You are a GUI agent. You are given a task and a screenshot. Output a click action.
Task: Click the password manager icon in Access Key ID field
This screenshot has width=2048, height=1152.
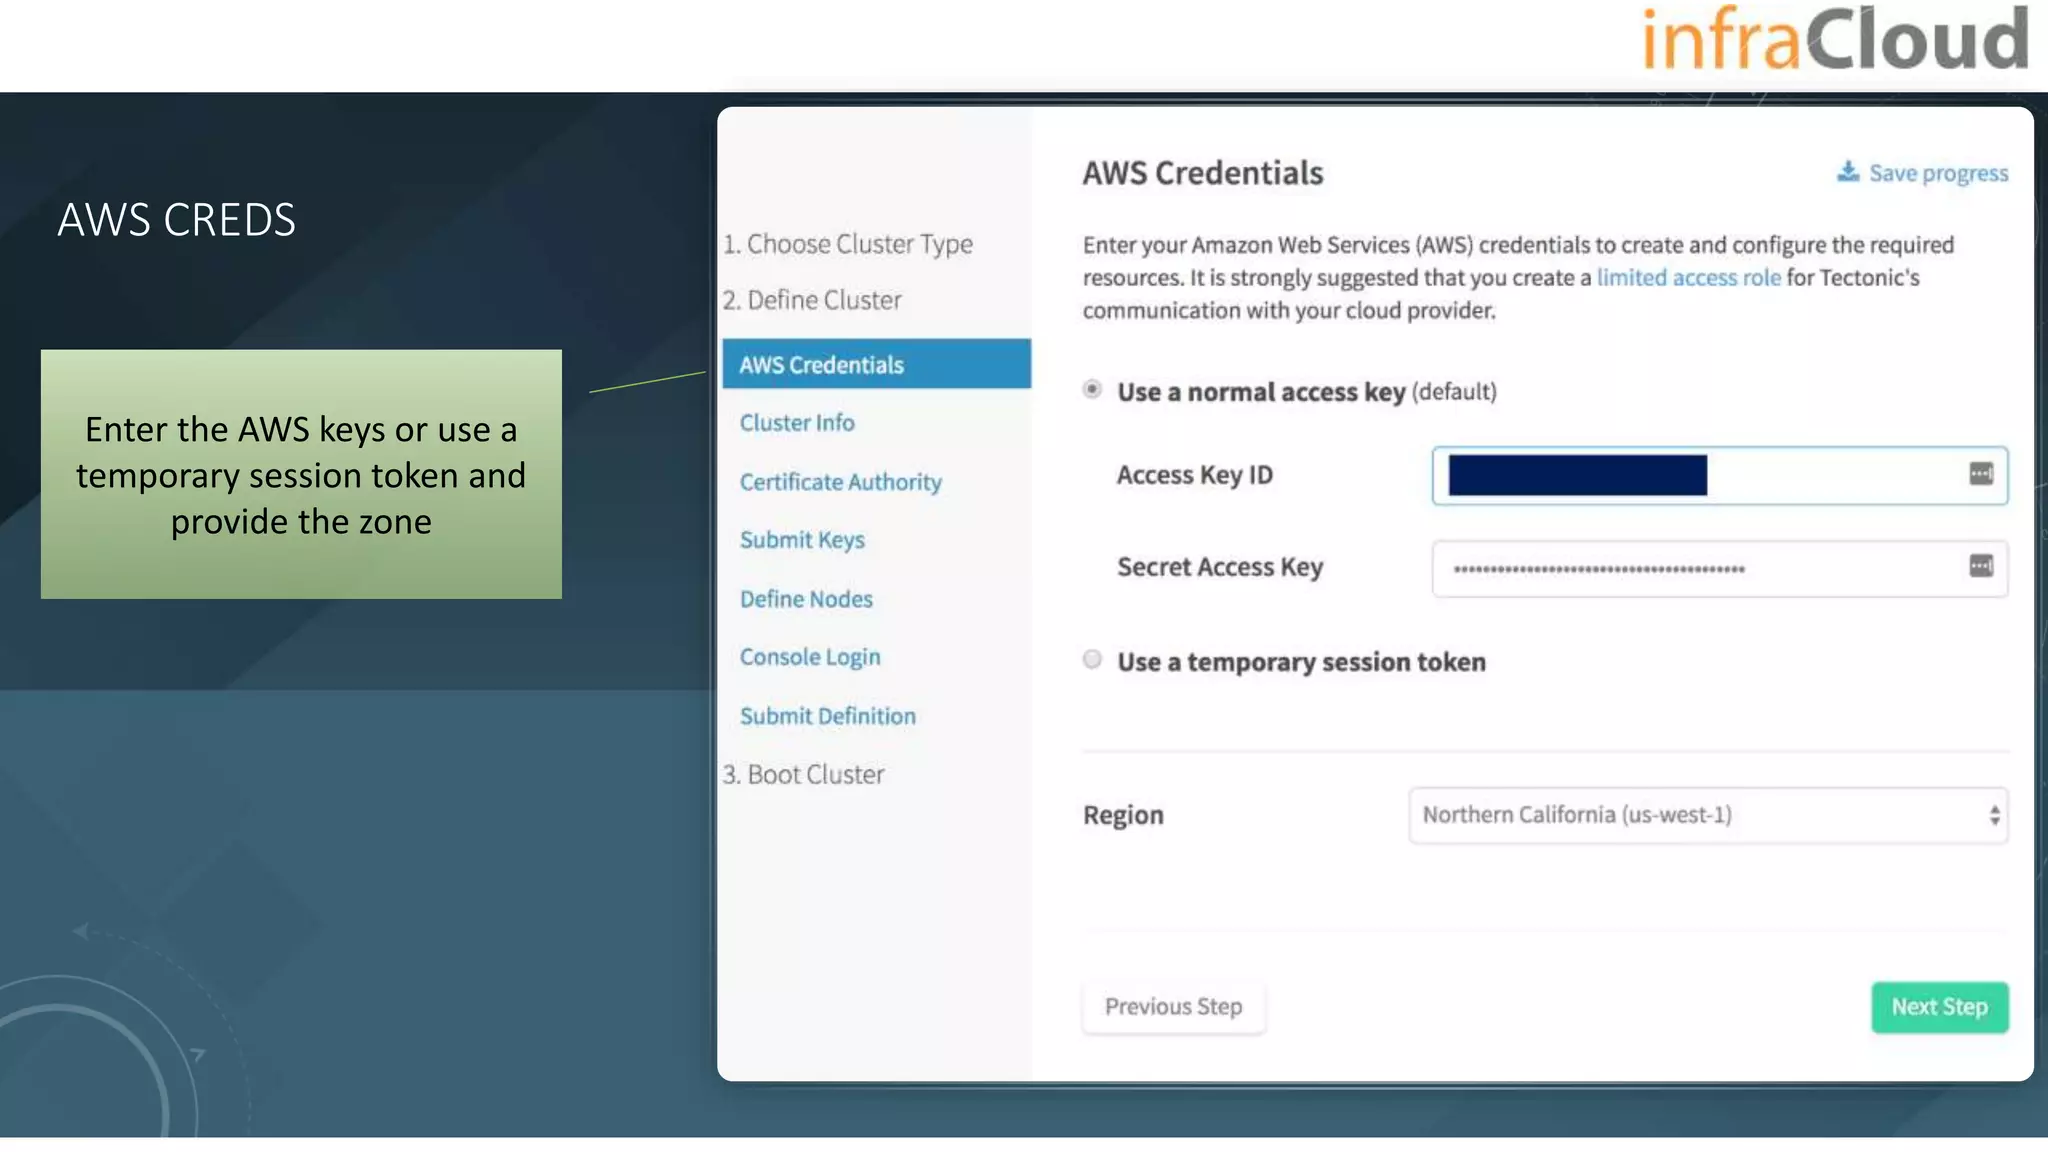pos(1981,474)
